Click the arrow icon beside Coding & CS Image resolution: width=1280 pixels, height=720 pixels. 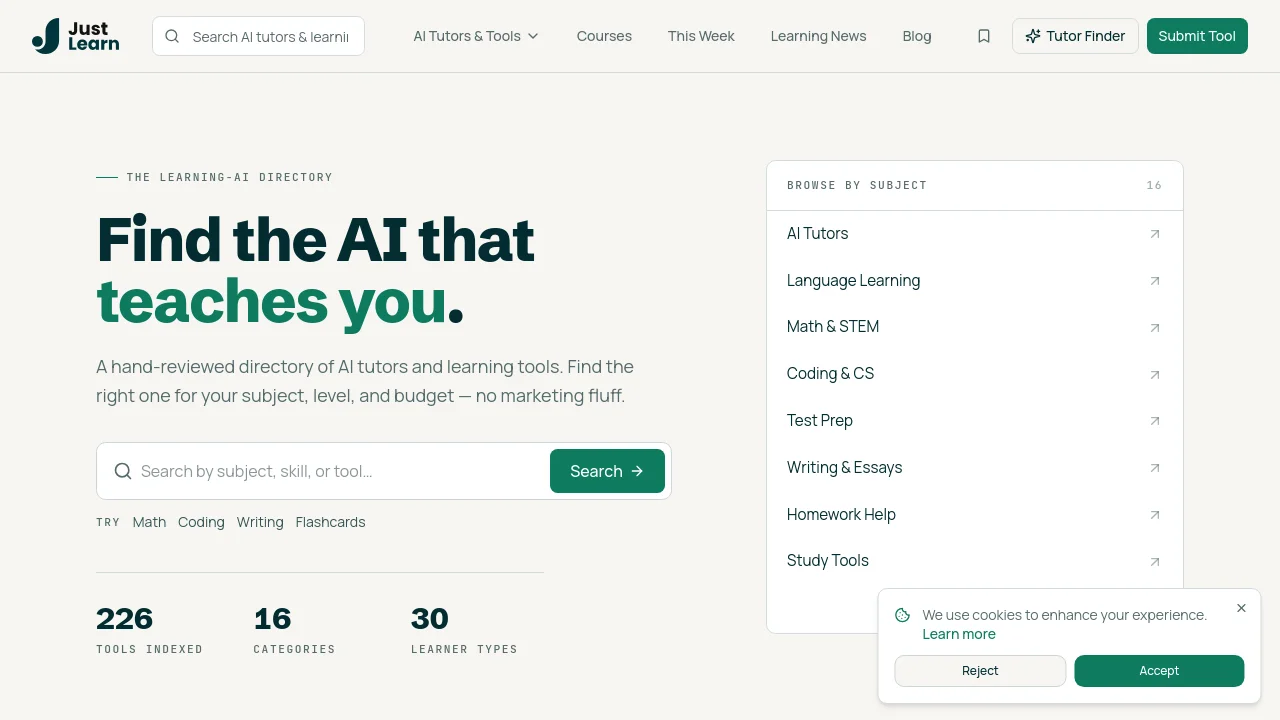click(1155, 374)
